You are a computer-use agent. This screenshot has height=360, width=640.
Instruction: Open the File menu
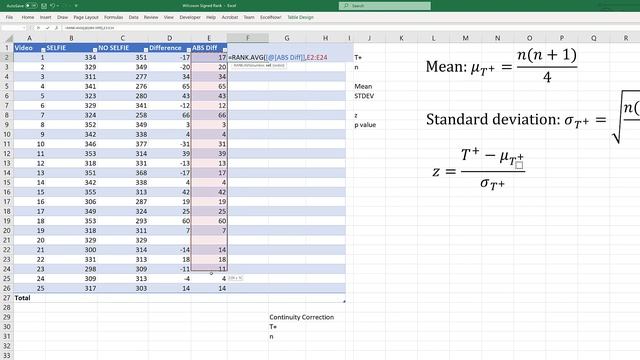9,17
